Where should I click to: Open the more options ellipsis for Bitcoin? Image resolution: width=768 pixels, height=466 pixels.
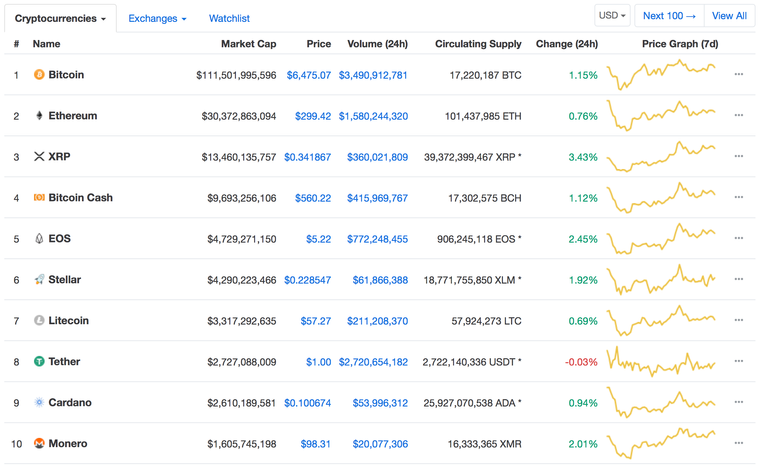739,74
